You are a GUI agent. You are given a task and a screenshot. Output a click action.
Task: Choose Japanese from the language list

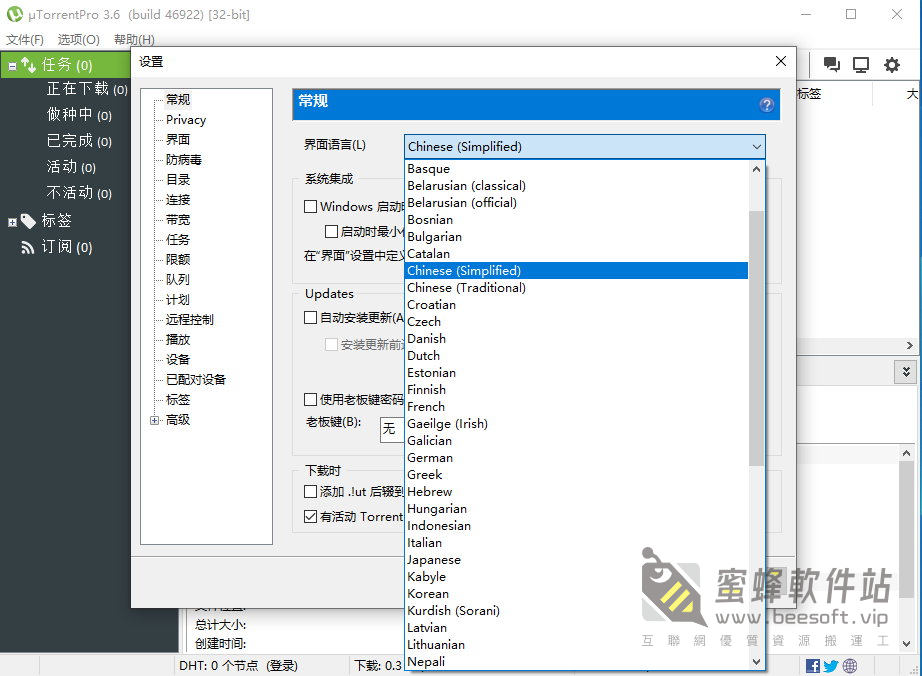pyautogui.click(x=577, y=560)
